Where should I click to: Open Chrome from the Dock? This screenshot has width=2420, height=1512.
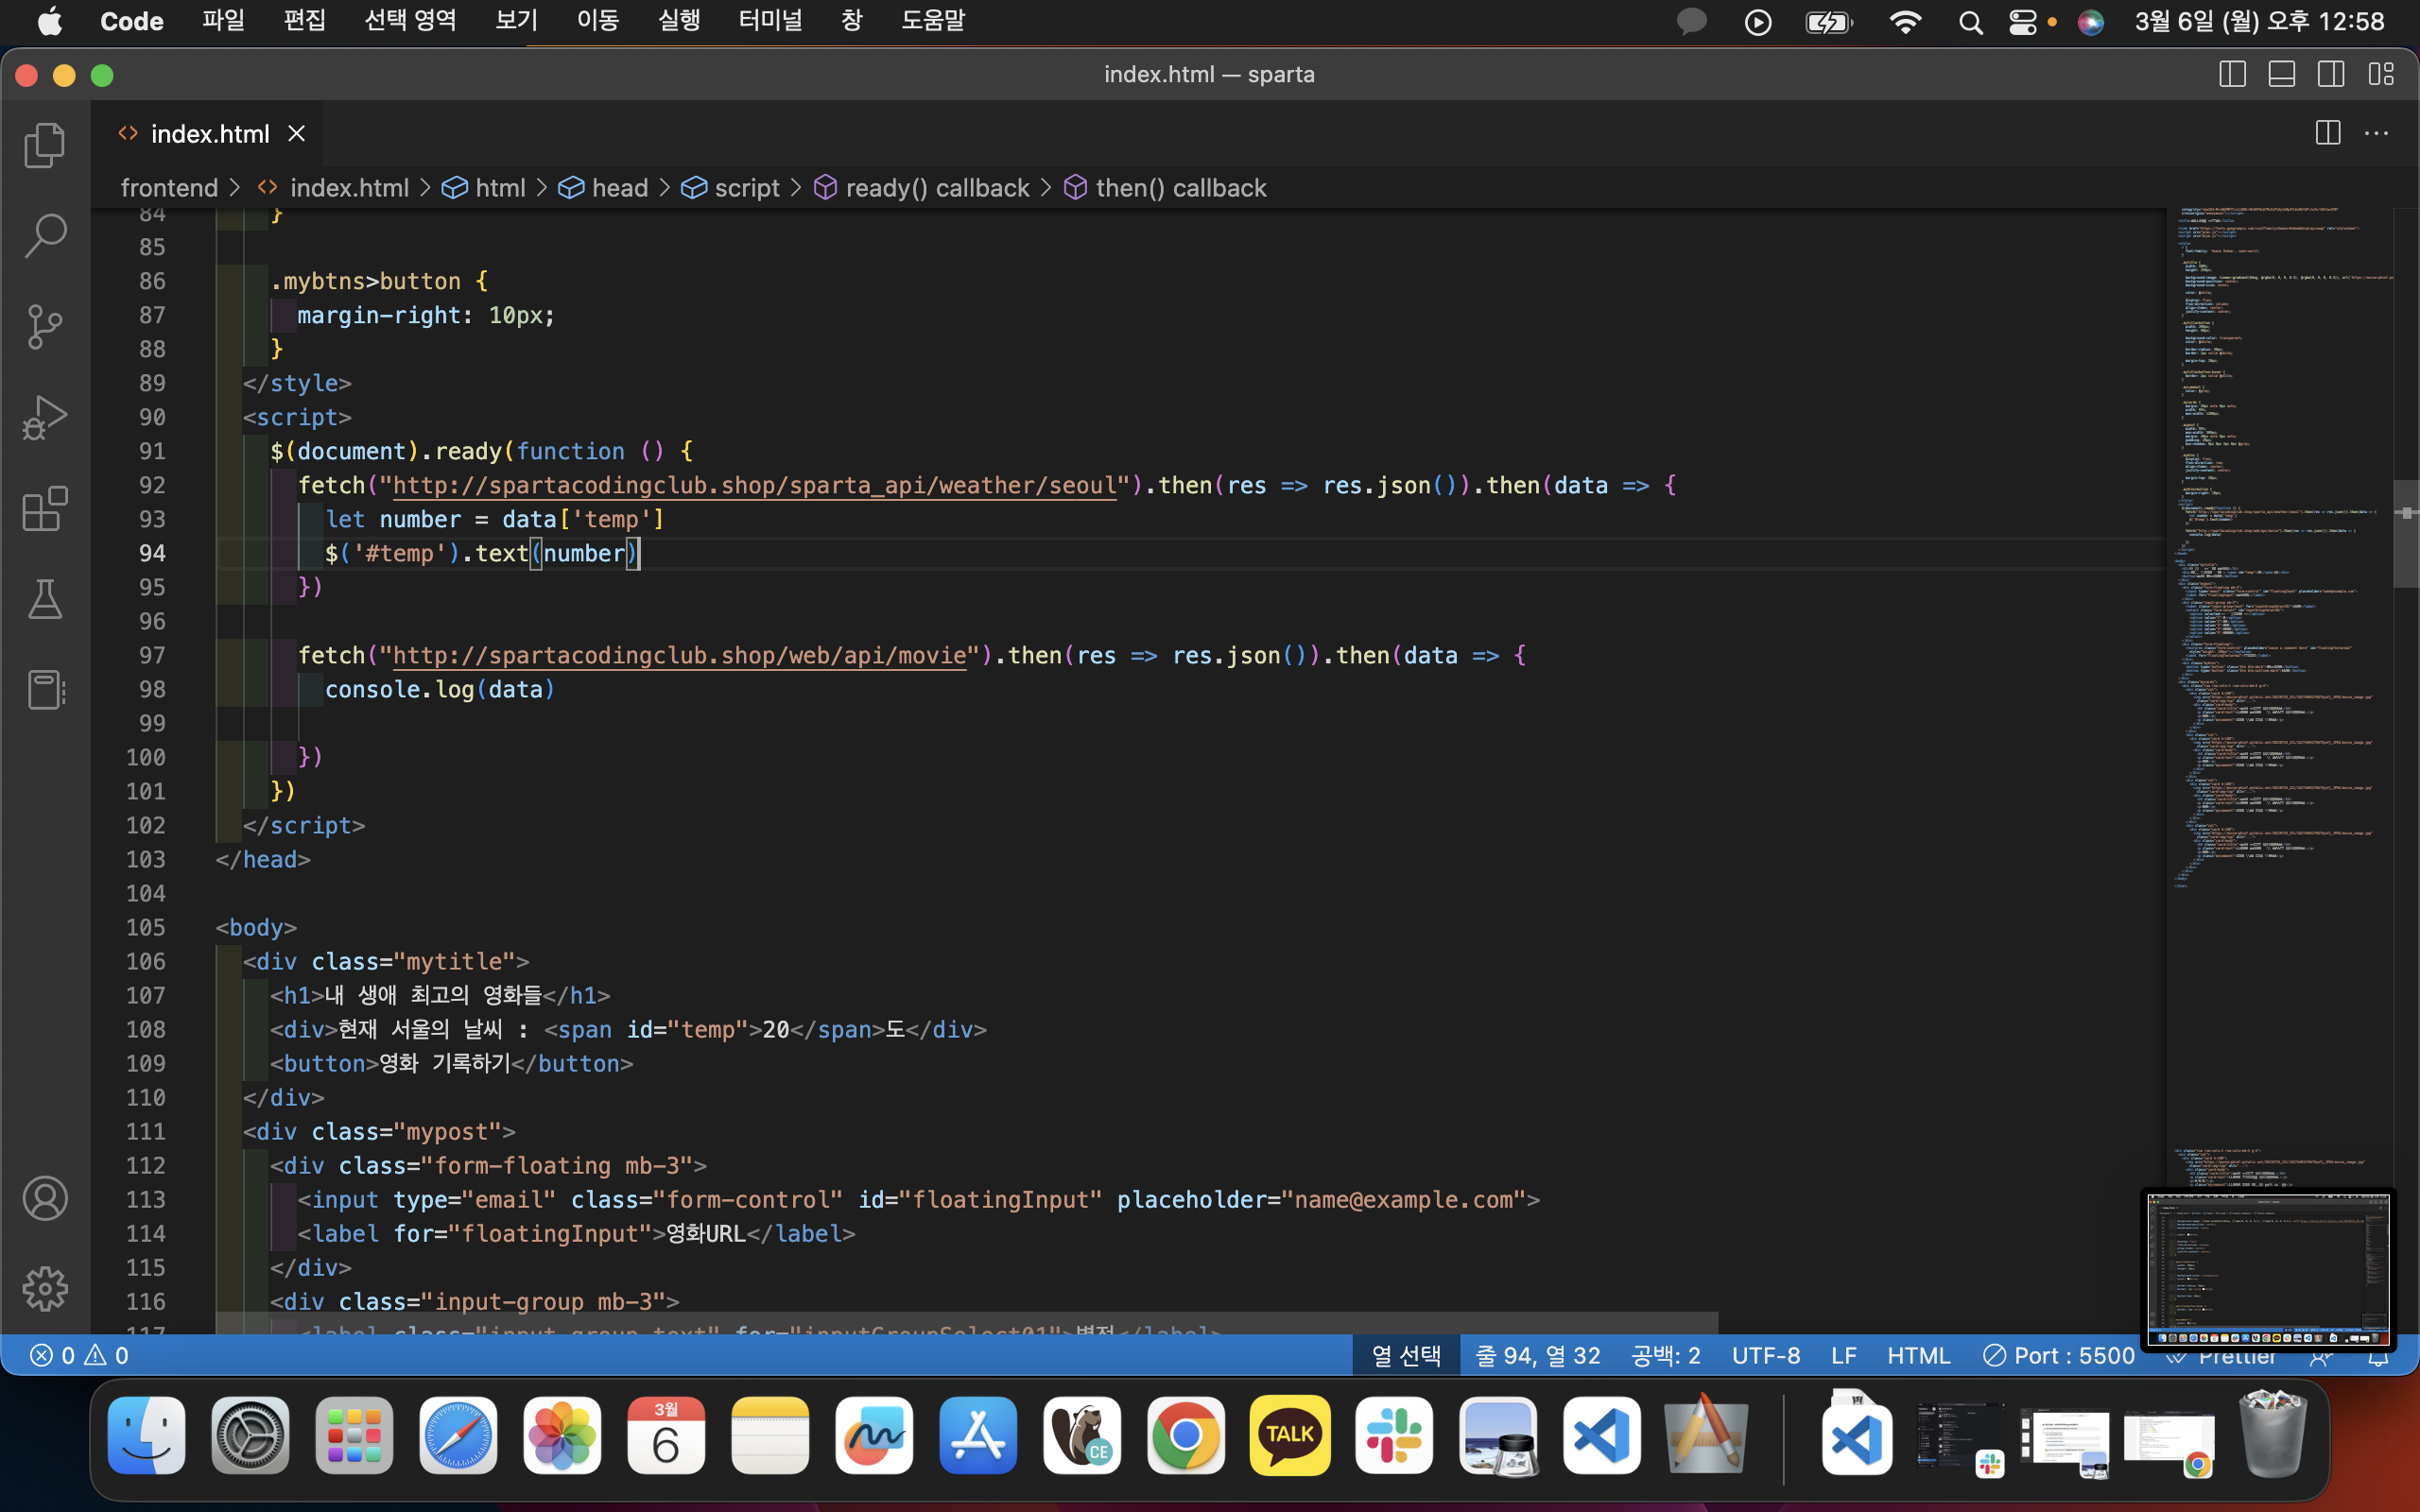click(1186, 1436)
